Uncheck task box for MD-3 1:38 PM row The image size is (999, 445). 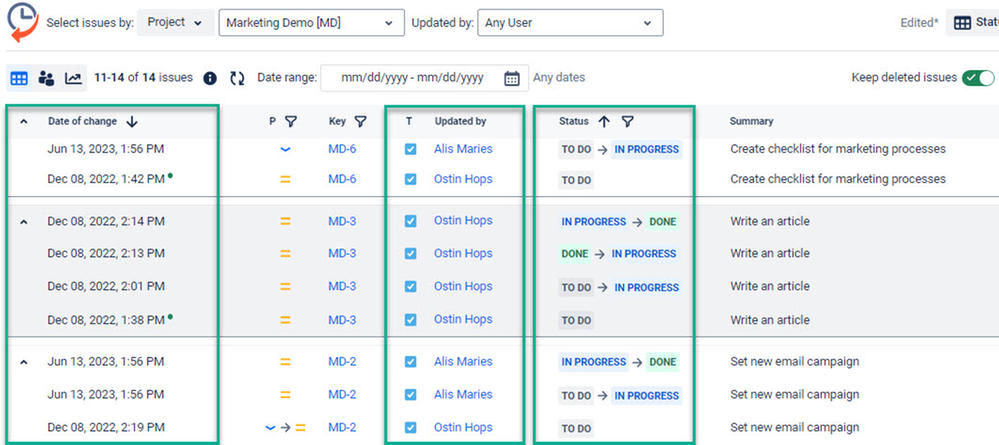(410, 319)
